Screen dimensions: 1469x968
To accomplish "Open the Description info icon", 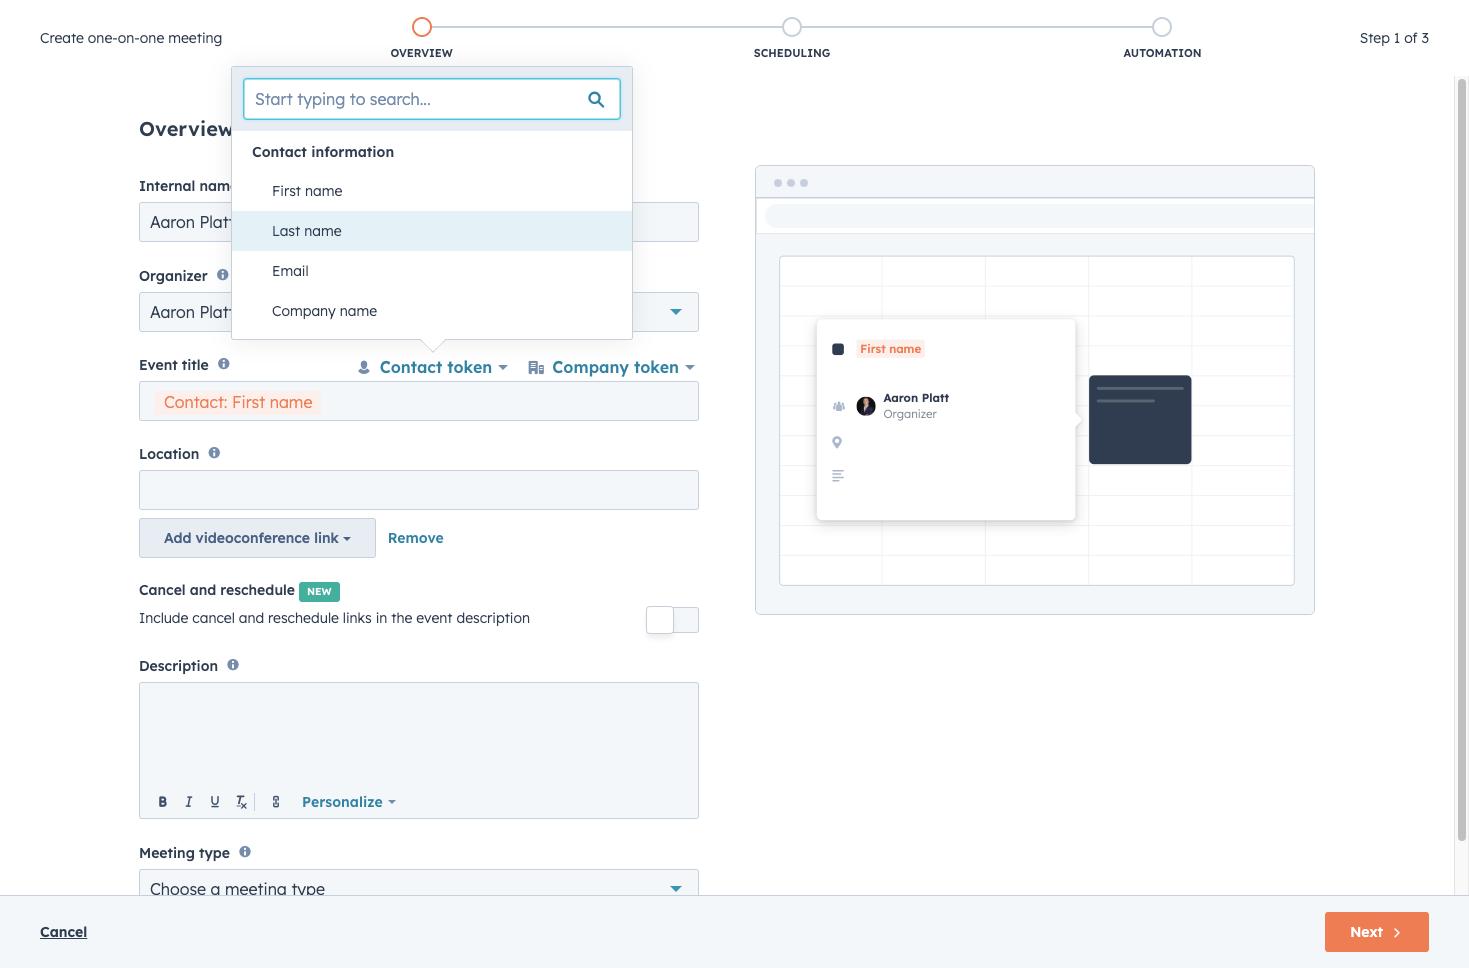I will [x=233, y=665].
